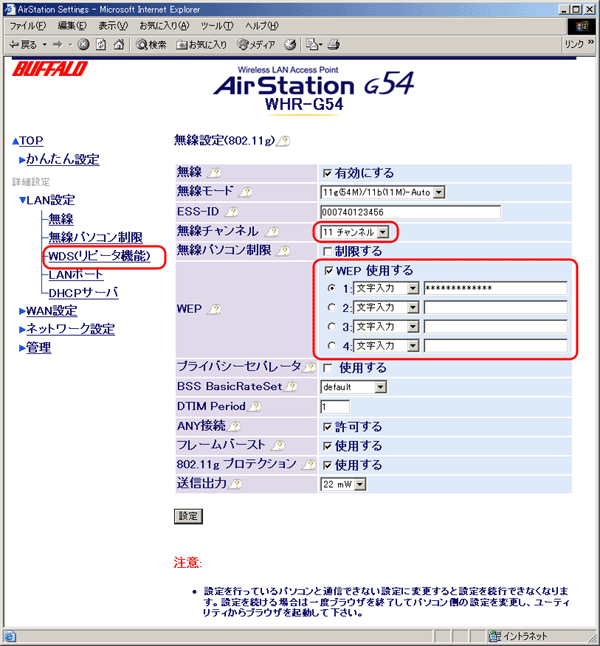Viewport: 600px width, 646px height.
Task: Open help icon next to BSS BasicRateSet
Action: (291, 387)
